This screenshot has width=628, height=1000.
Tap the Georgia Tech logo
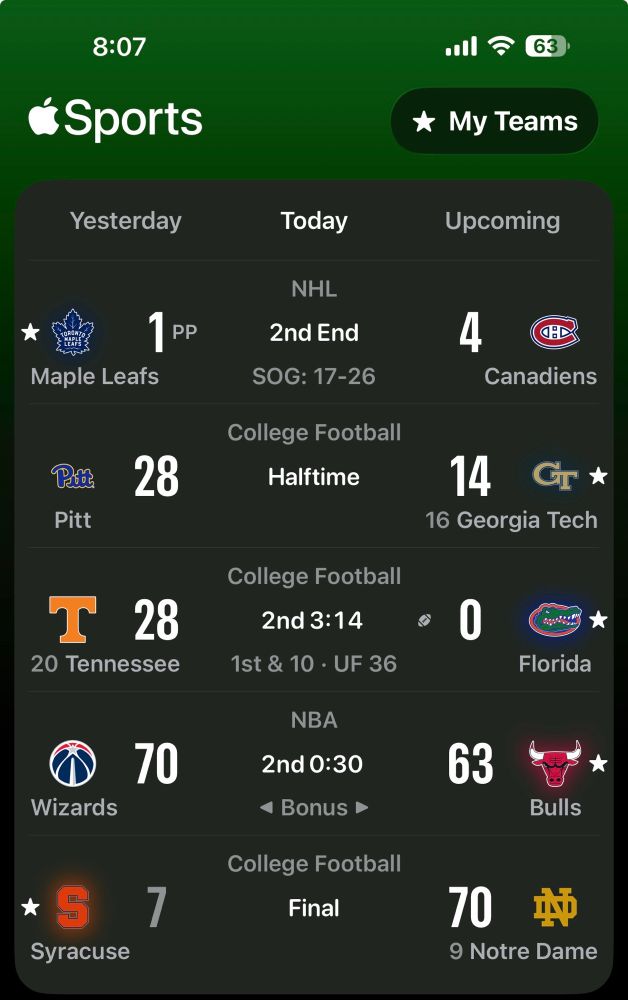tap(556, 476)
